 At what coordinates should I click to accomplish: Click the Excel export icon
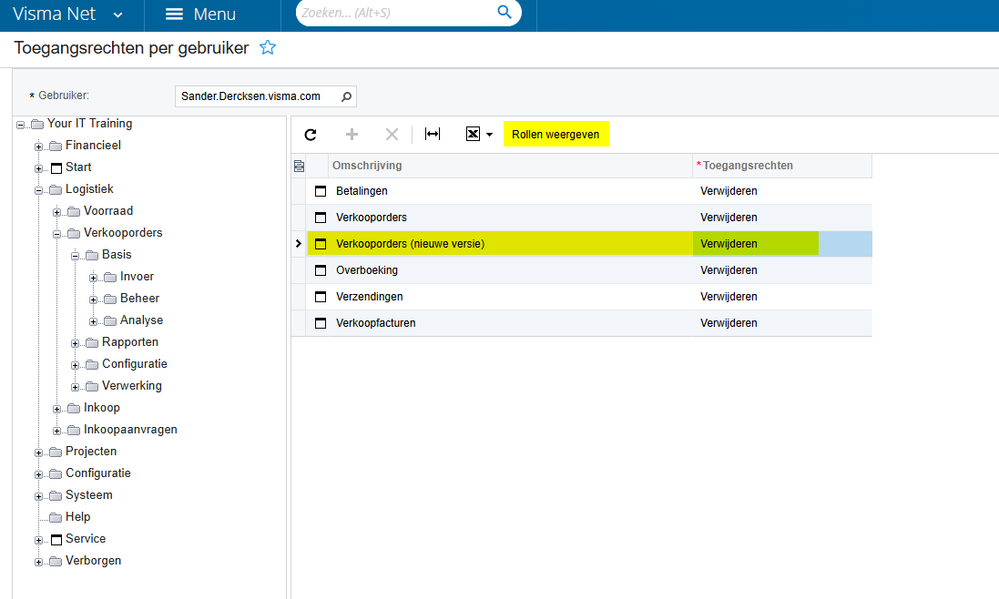(473, 134)
